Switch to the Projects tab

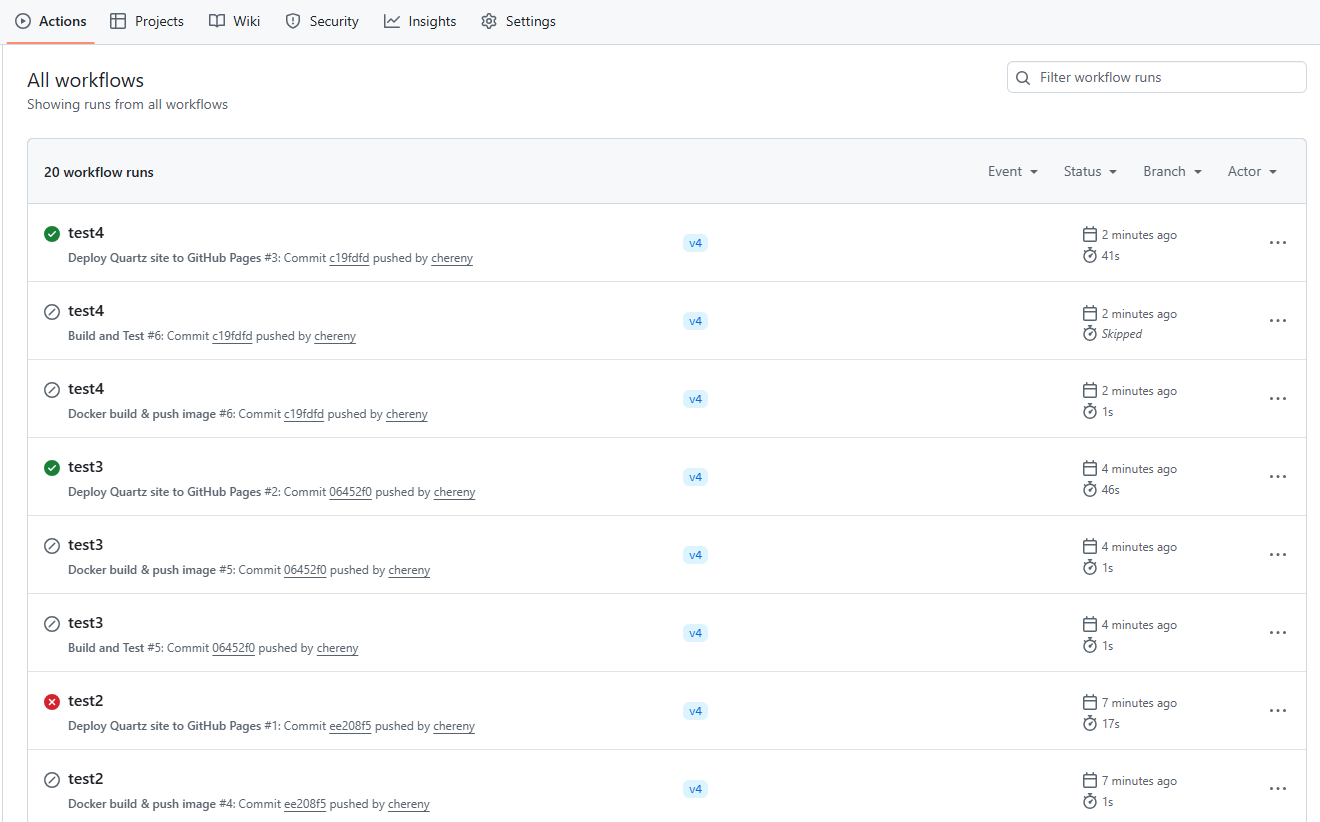tap(147, 21)
